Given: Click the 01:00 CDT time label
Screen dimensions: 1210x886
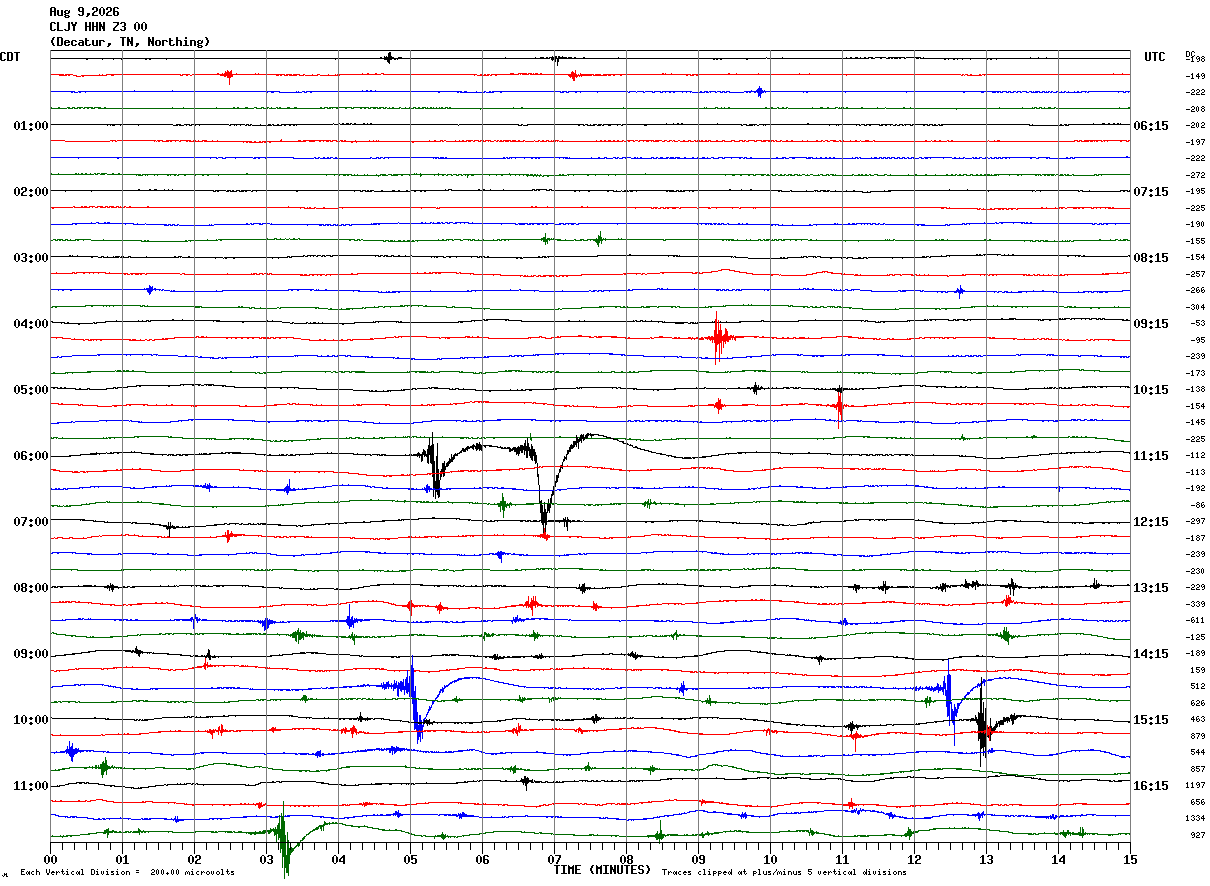Looking at the screenshot, I should (x=31, y=126).
